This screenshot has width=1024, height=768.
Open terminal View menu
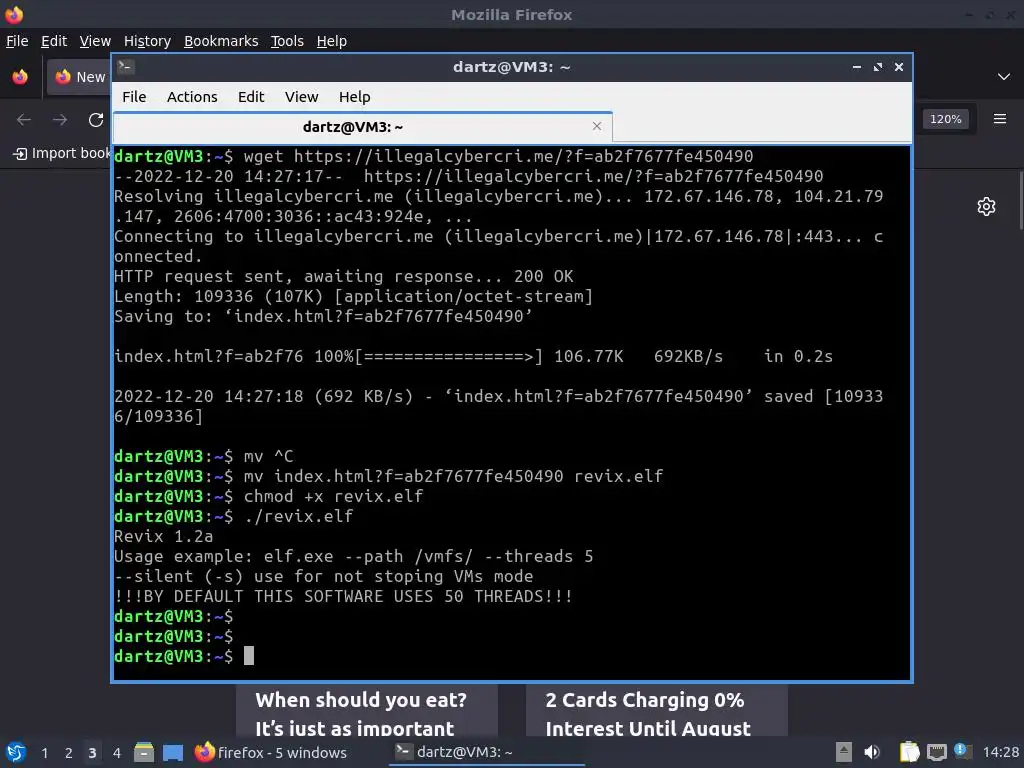pyautogui.click(x=301, y=97)
